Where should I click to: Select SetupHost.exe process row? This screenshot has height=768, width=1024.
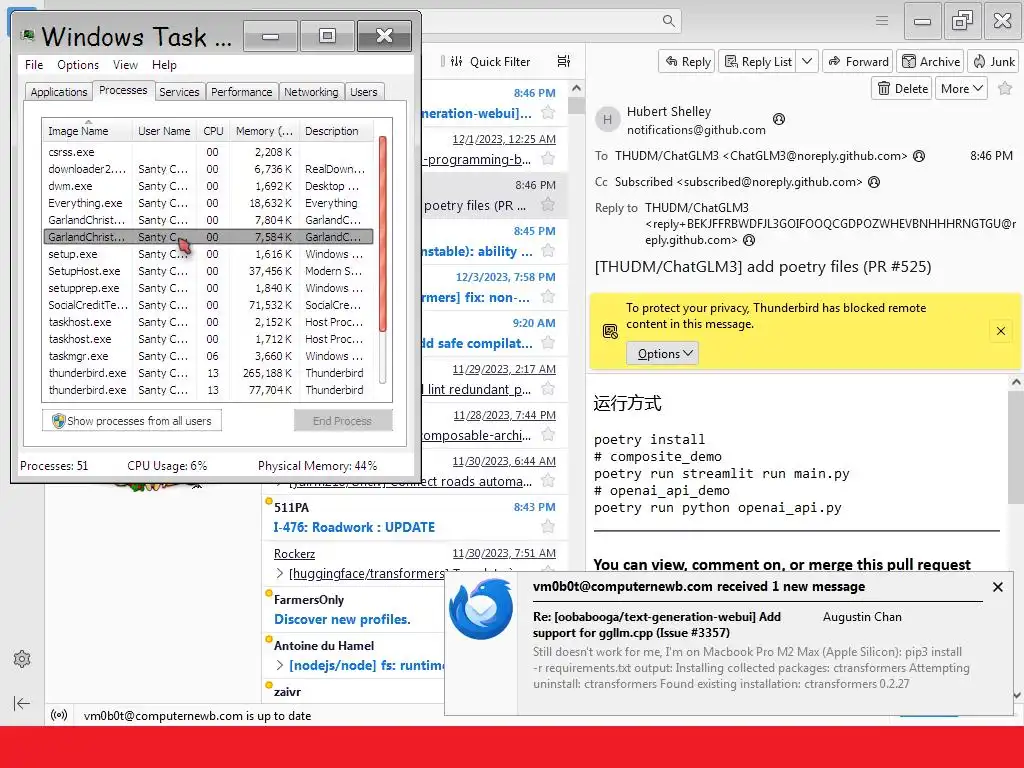(x=208, y=271)
